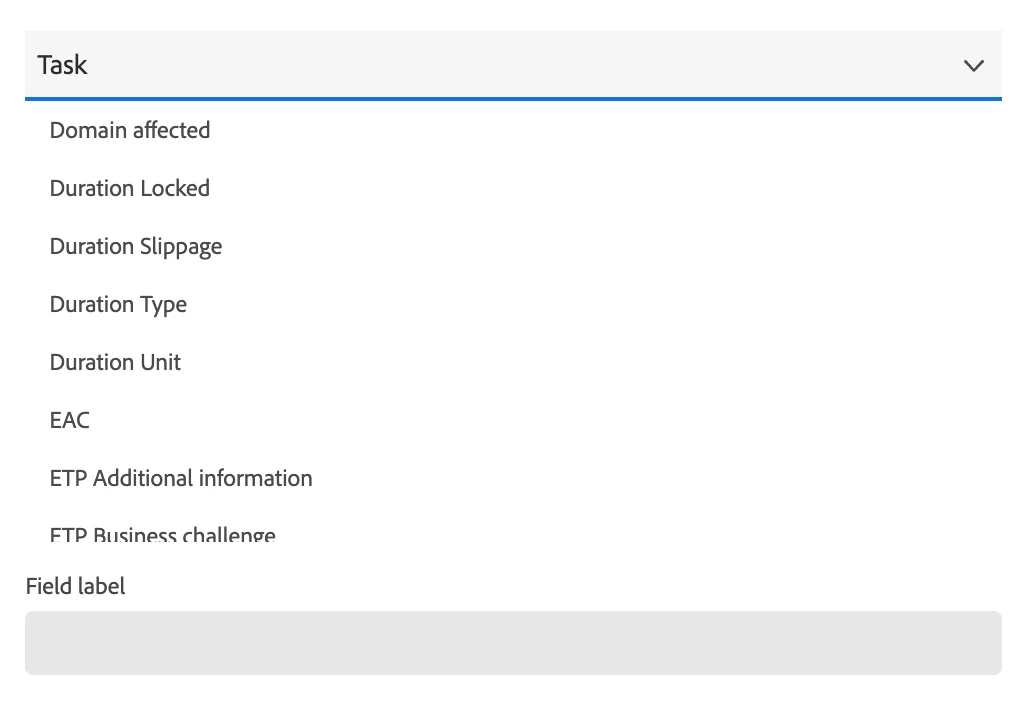This screenshot has width=1020, height=706.
Task: Click the Field label input box
Action: pos(513,643)
